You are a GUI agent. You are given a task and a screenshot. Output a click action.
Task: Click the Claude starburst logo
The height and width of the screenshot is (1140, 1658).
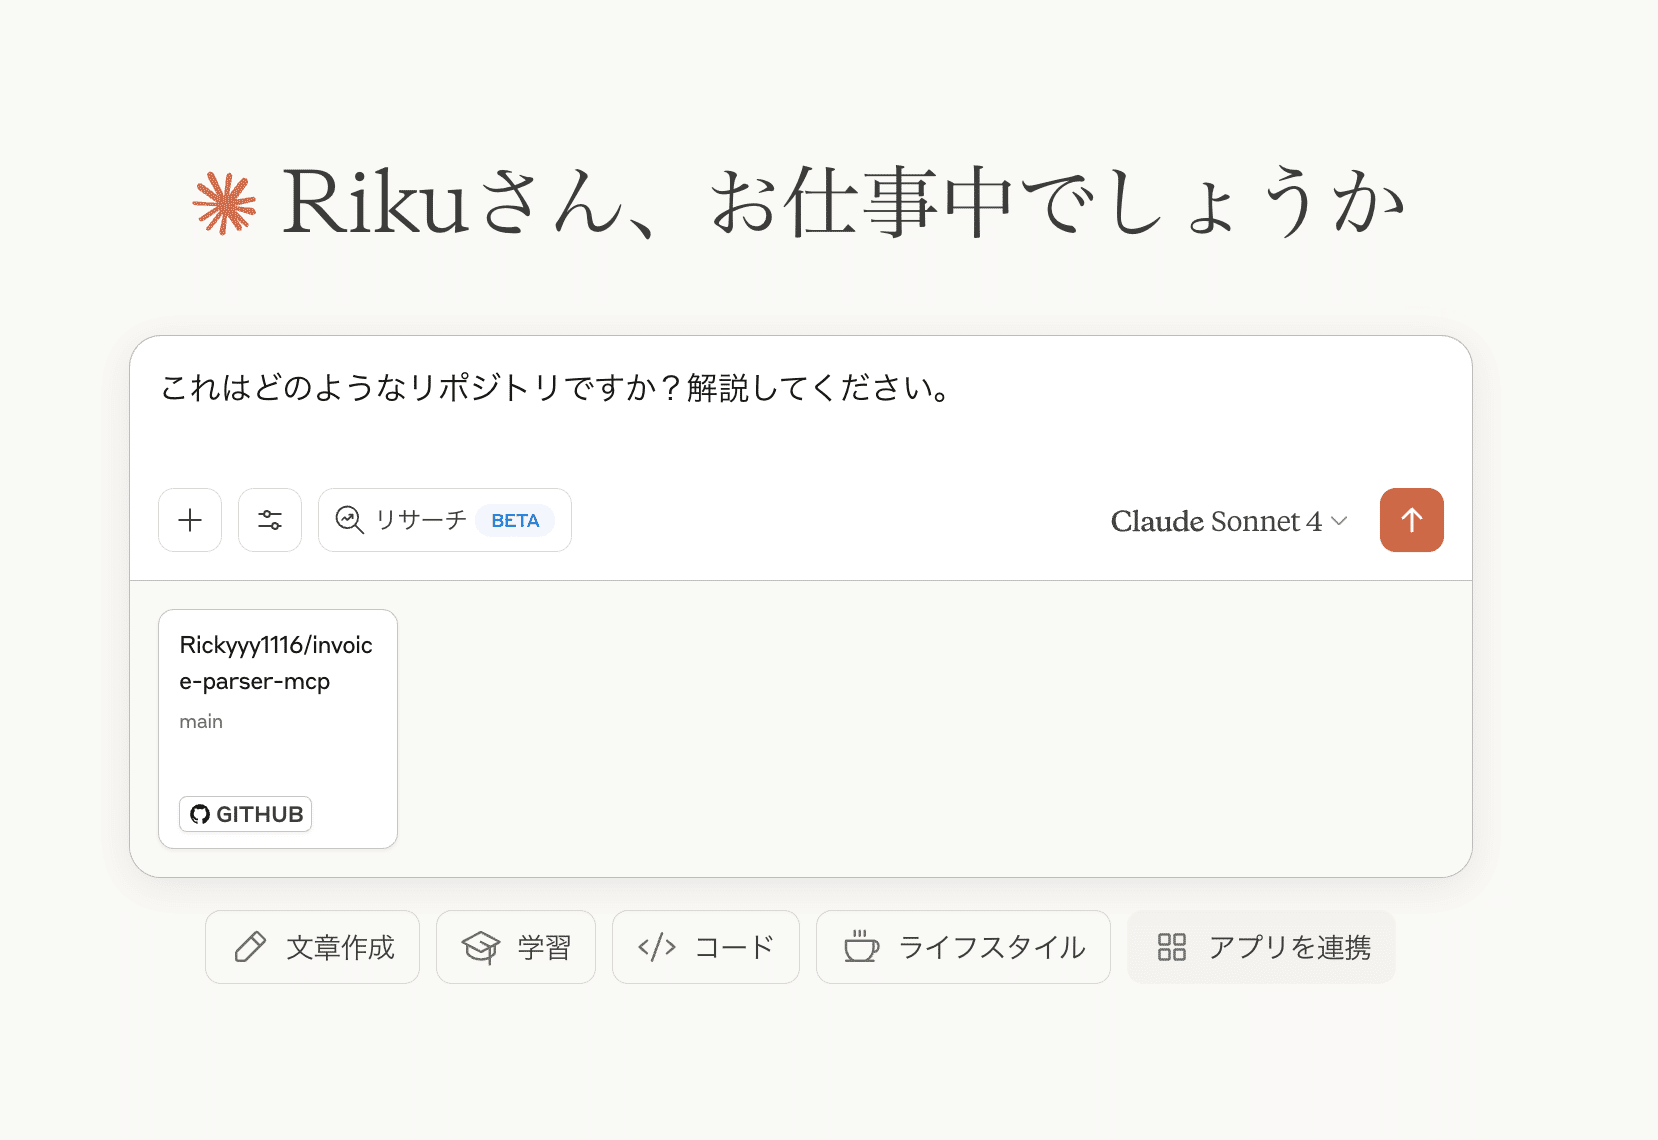point(225,204)
